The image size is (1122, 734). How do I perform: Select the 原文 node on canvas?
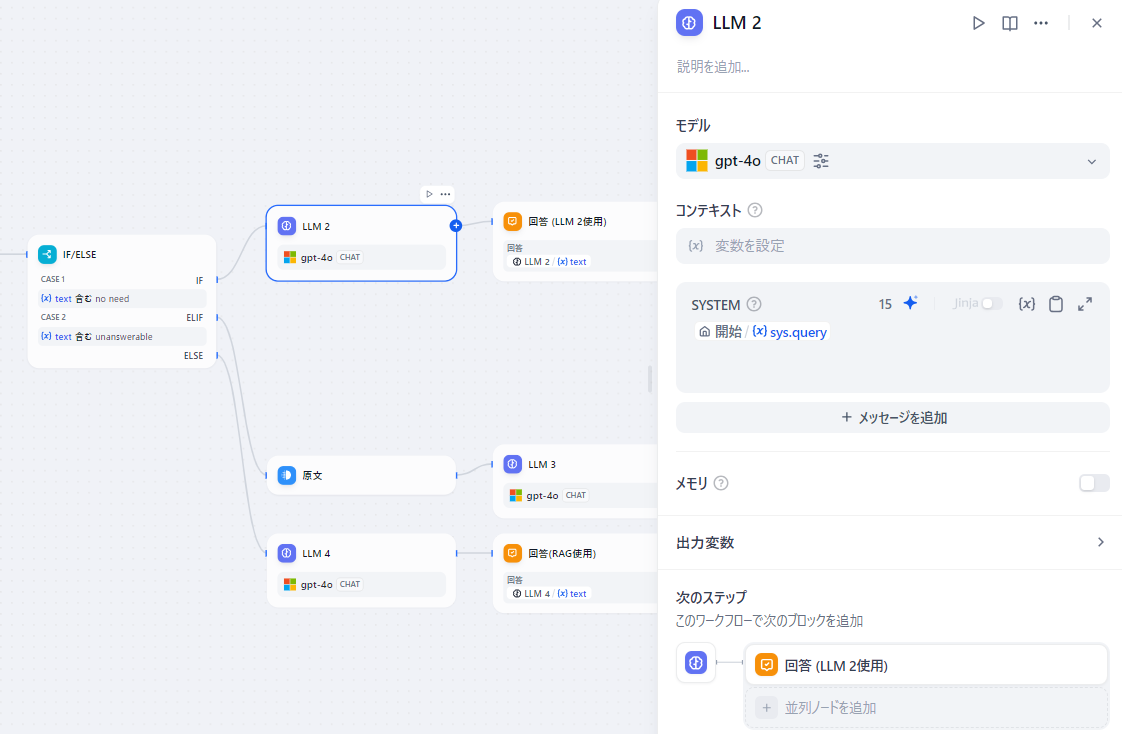point(361,475)
